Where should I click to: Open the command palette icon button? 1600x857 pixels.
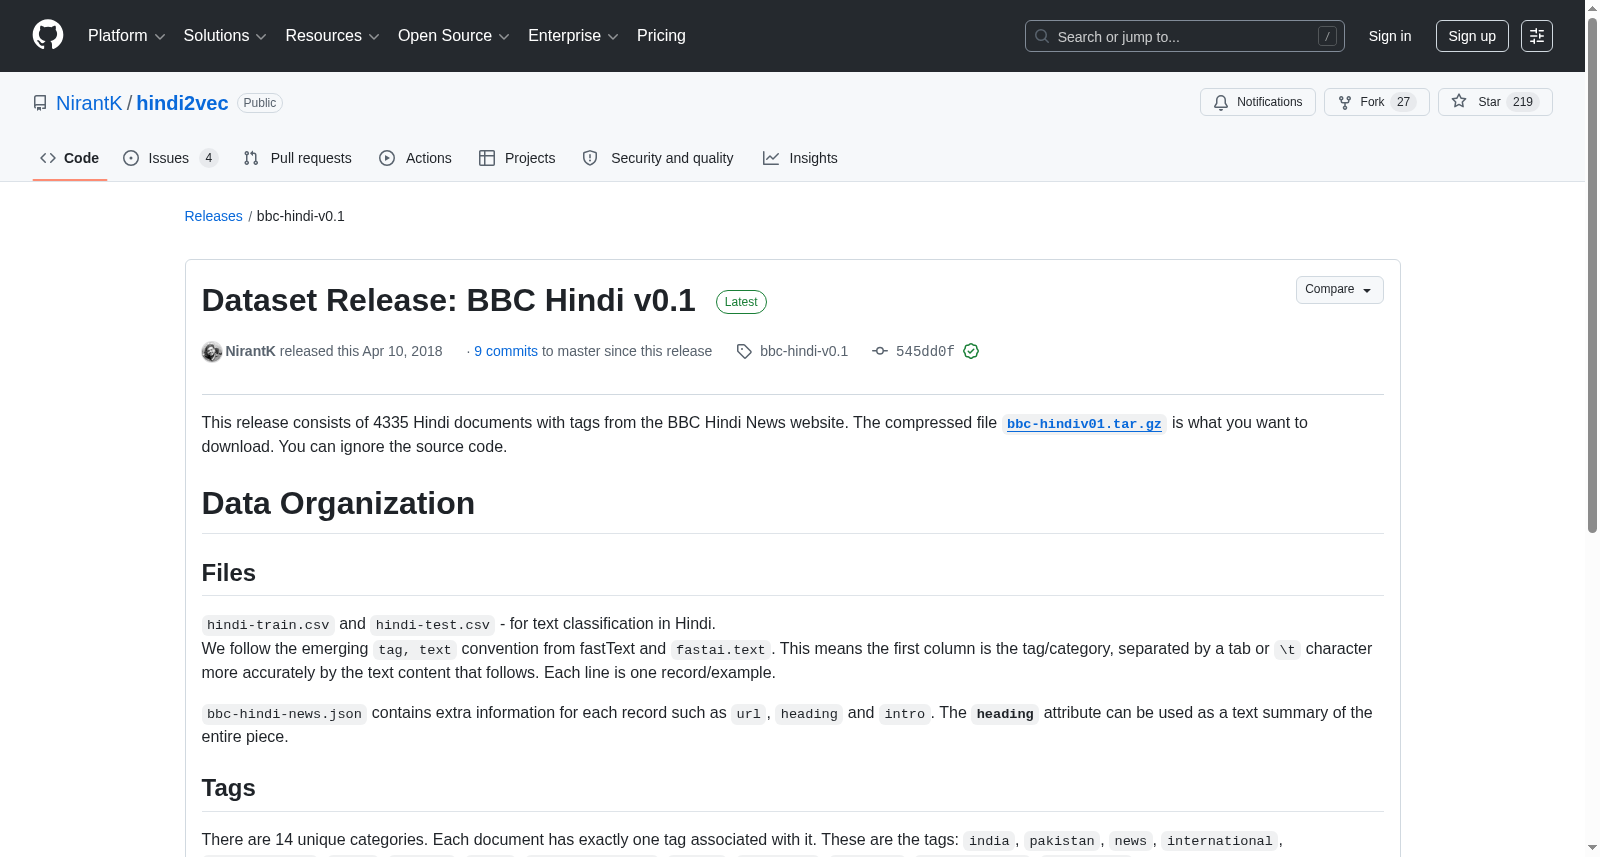pos(1537,36)
